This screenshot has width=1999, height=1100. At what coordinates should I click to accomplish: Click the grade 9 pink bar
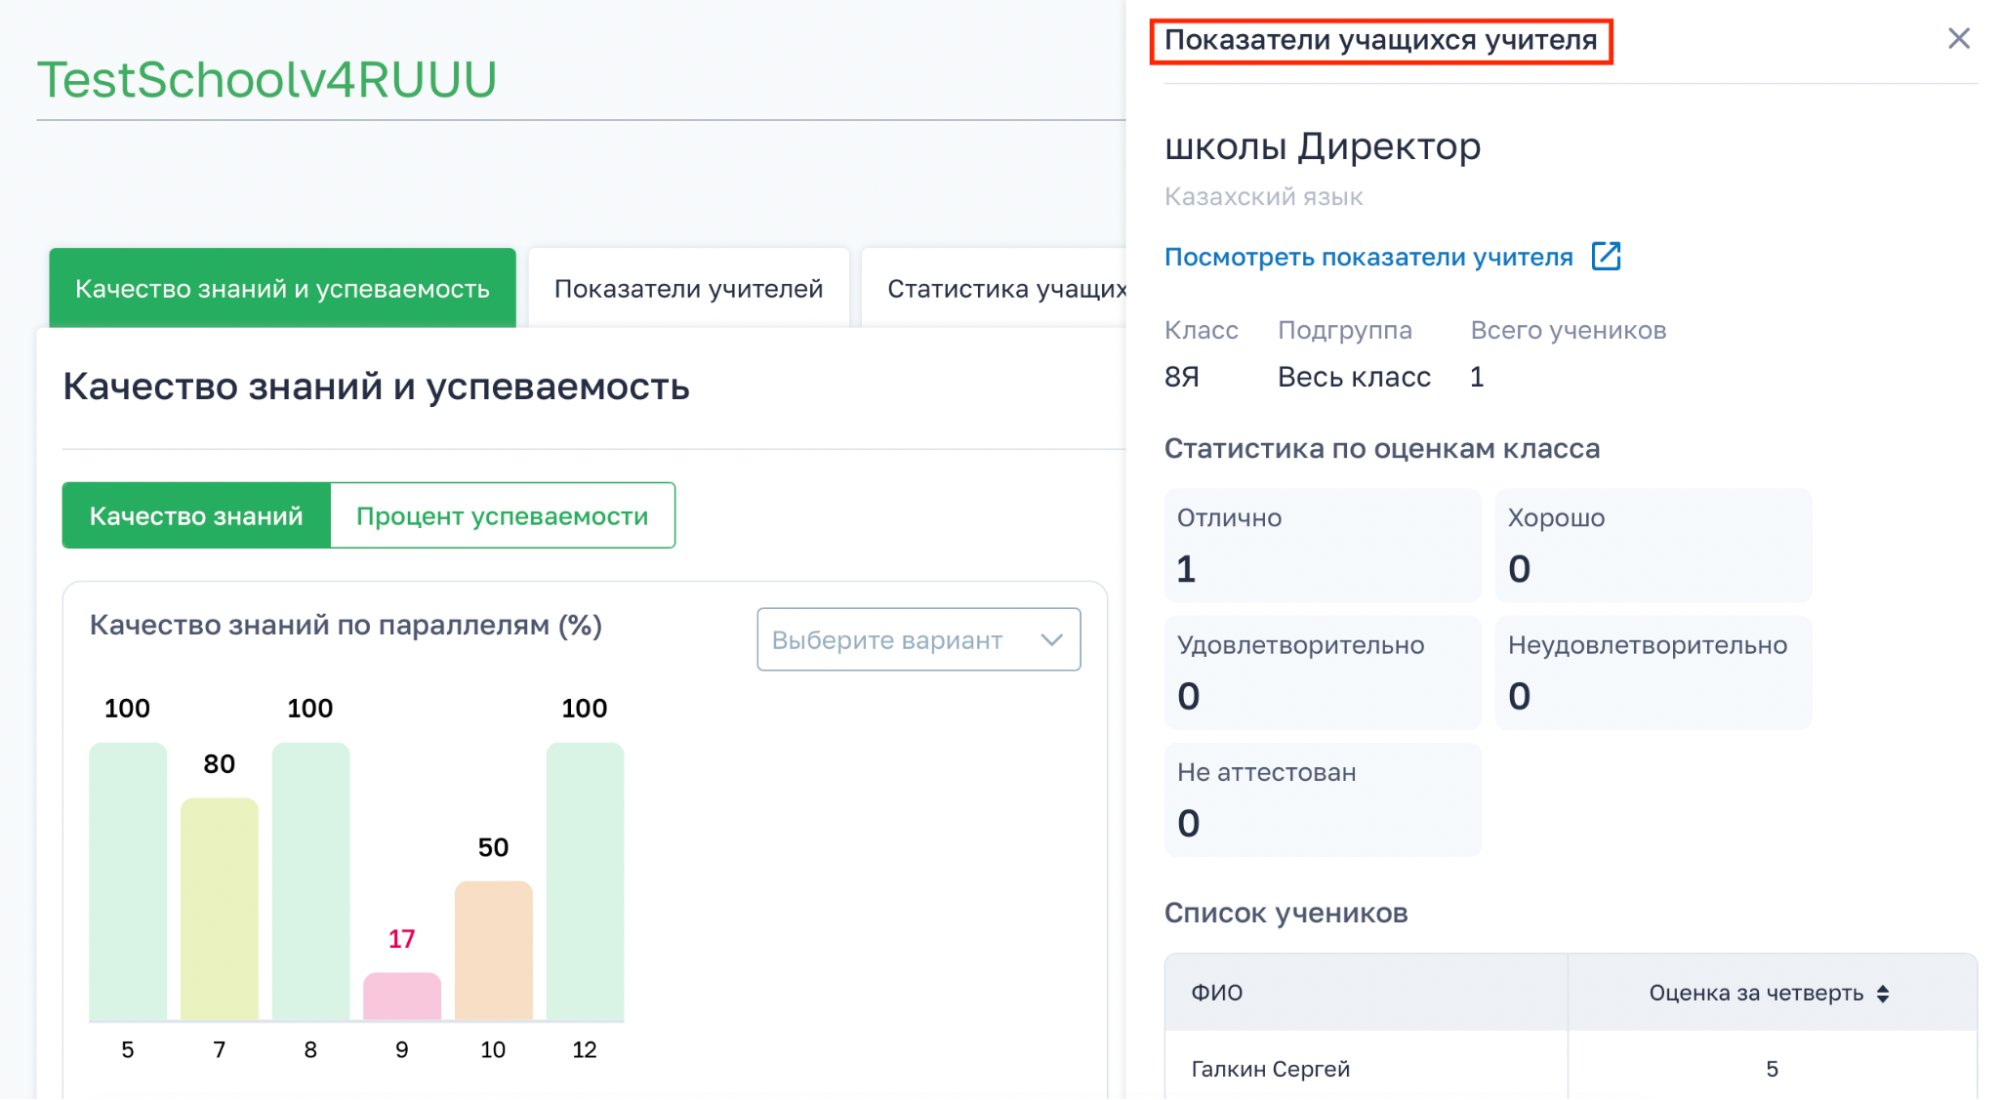click(402, 996)
